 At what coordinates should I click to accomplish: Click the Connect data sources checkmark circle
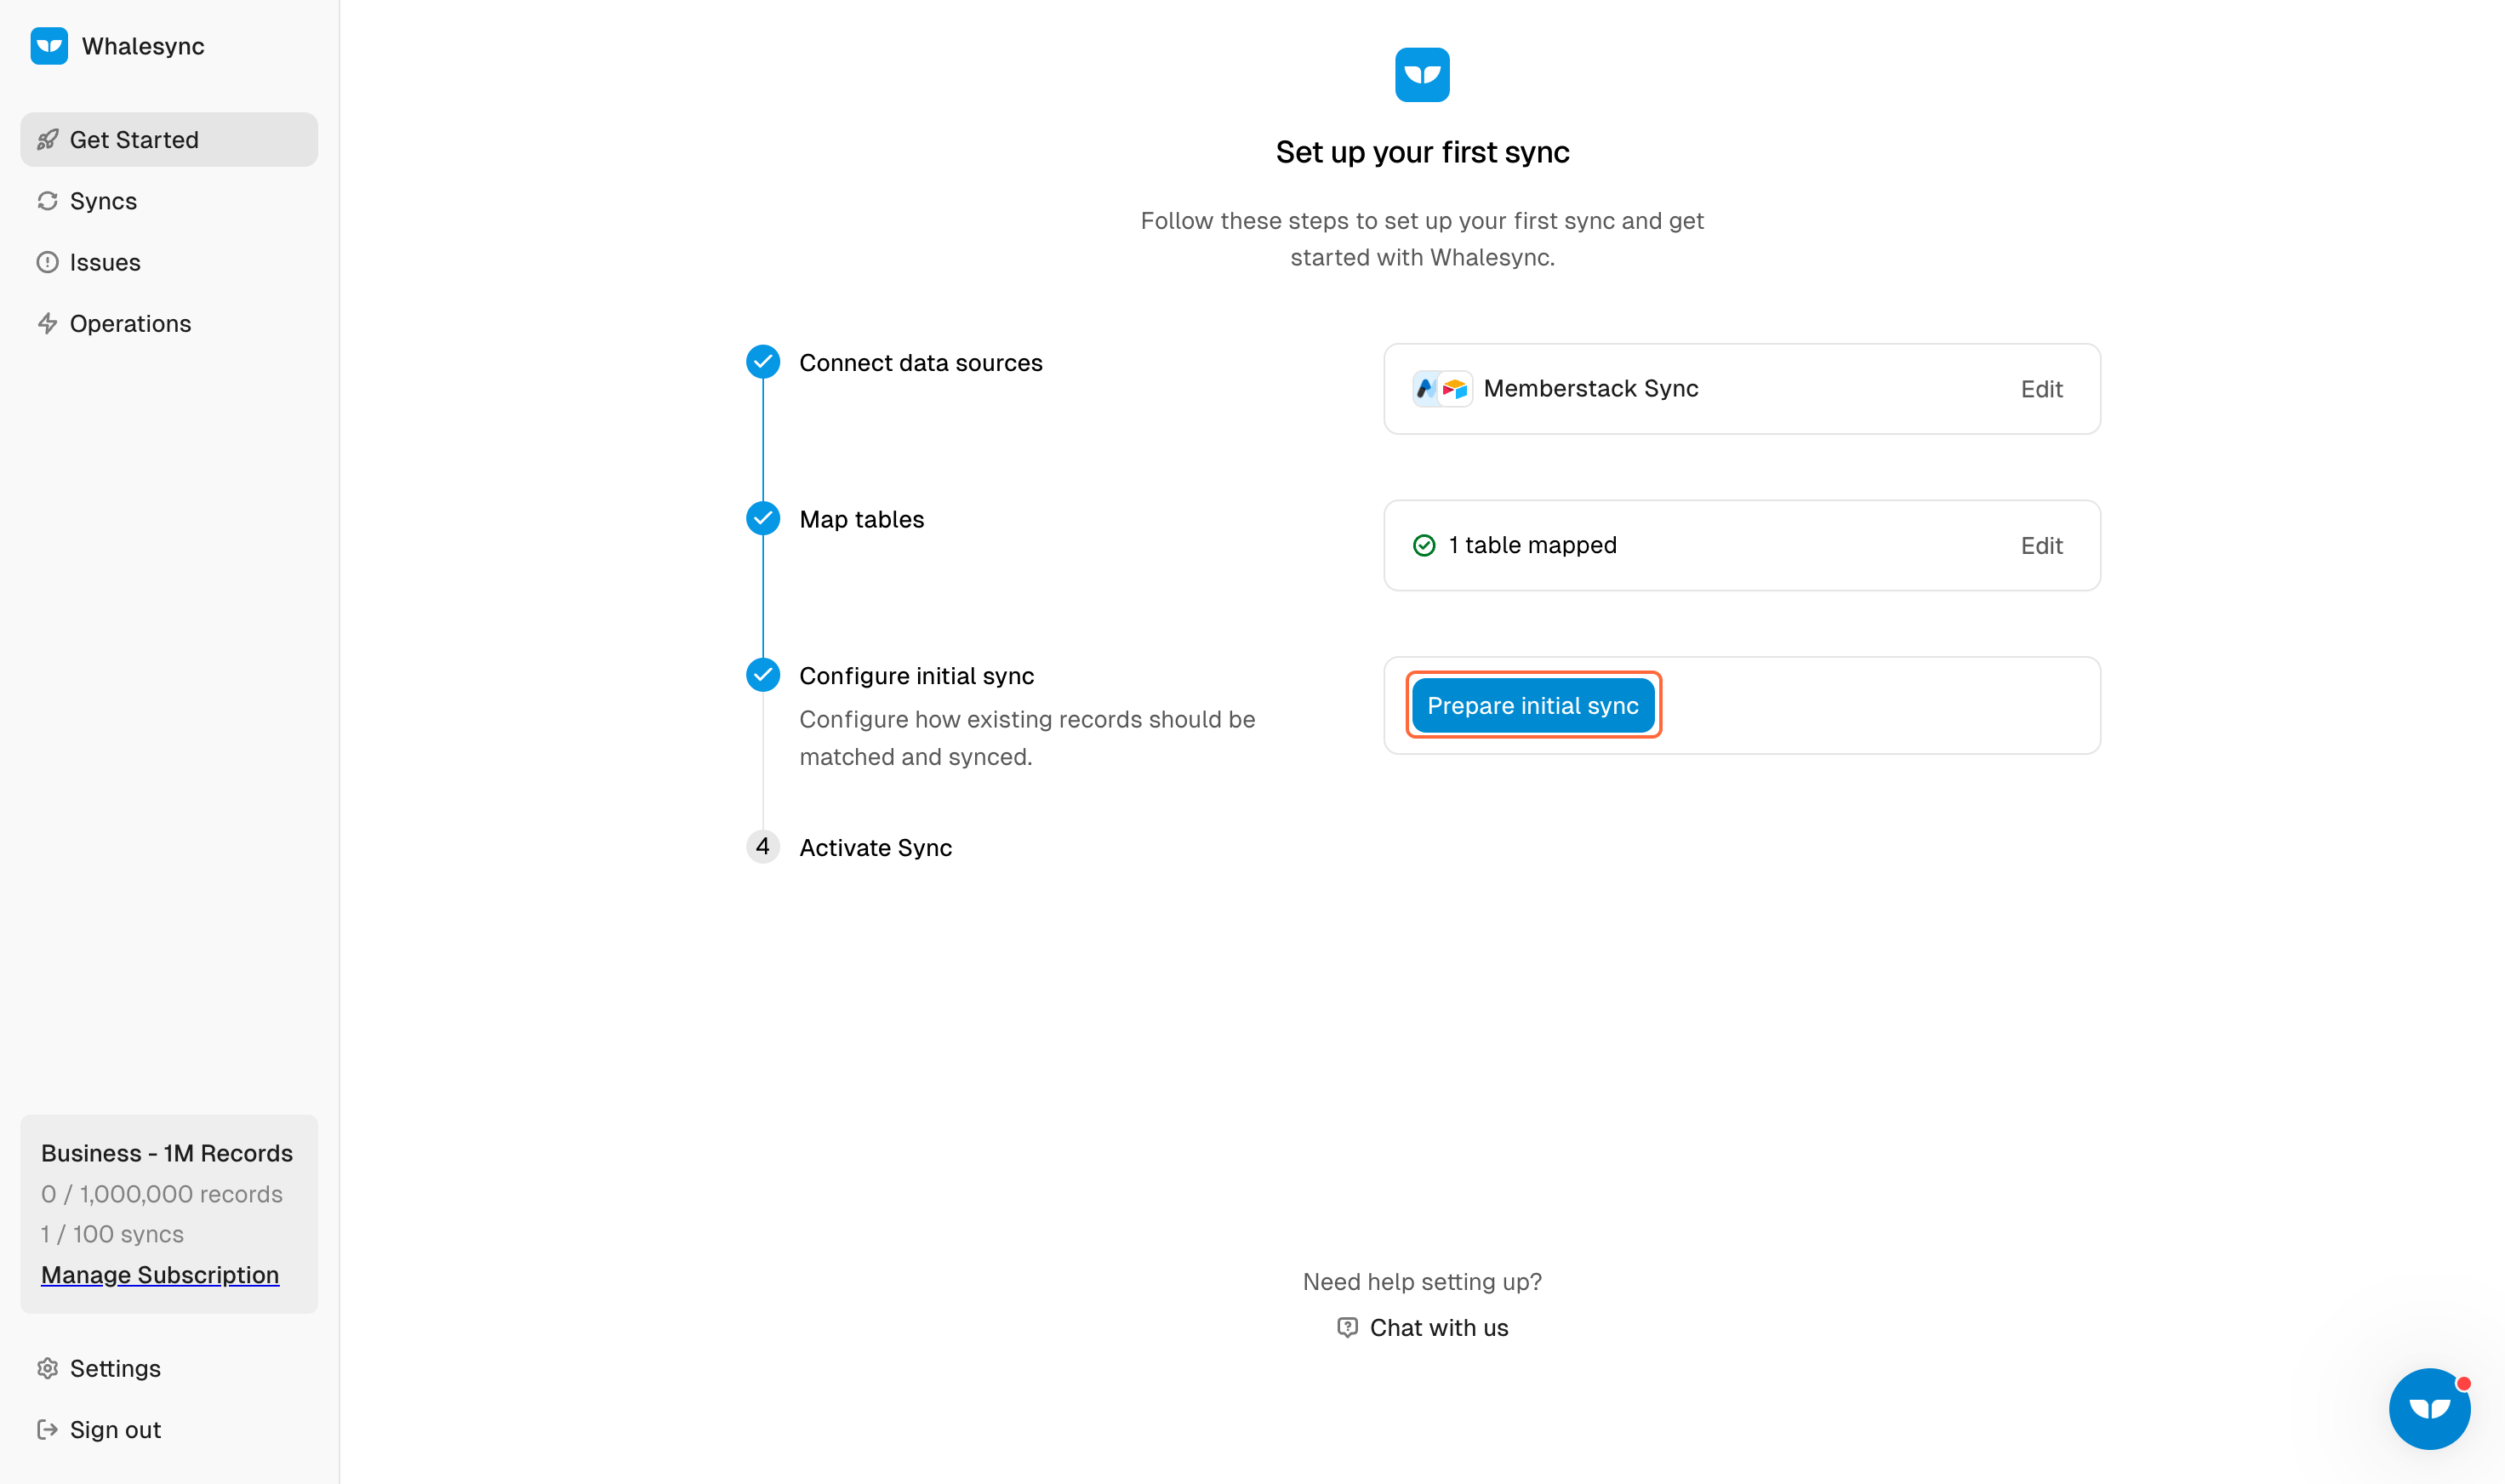pyautogui.click(x=762, y=362)
